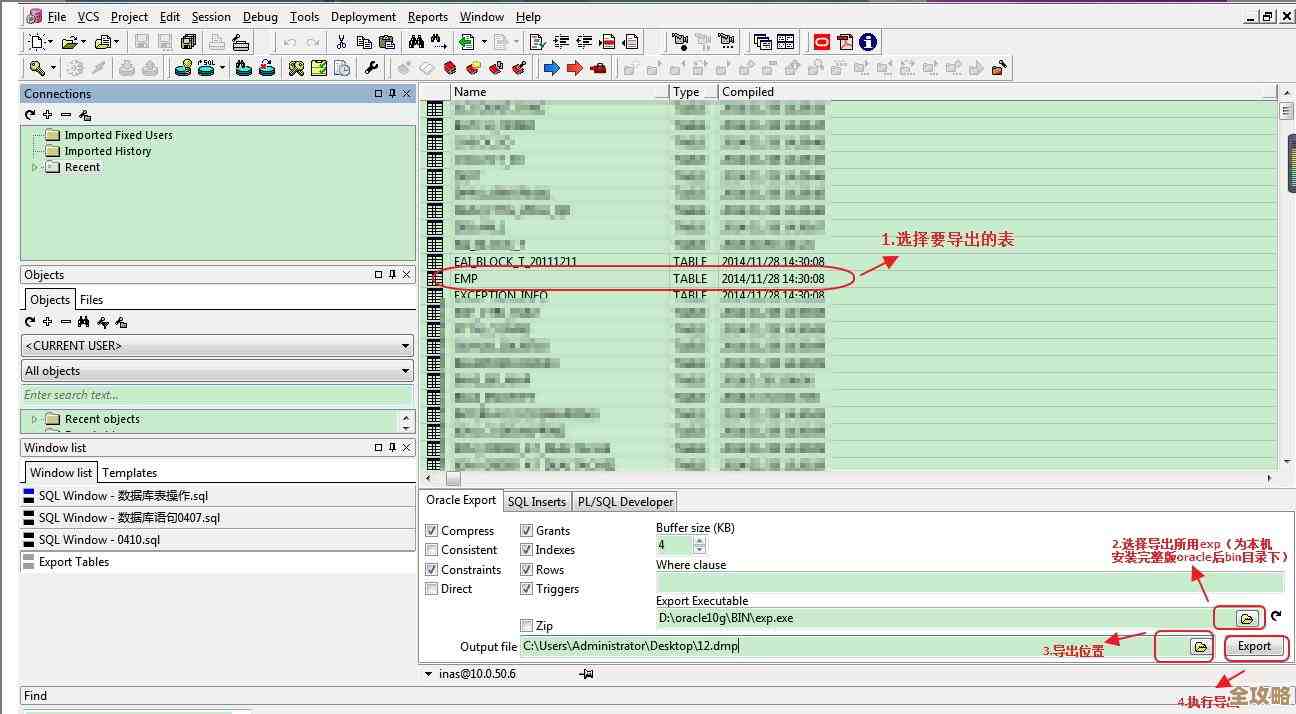Click the binoculars Find icon in main toolbar
The image size is (1296, 714).
tap(417, 42)
